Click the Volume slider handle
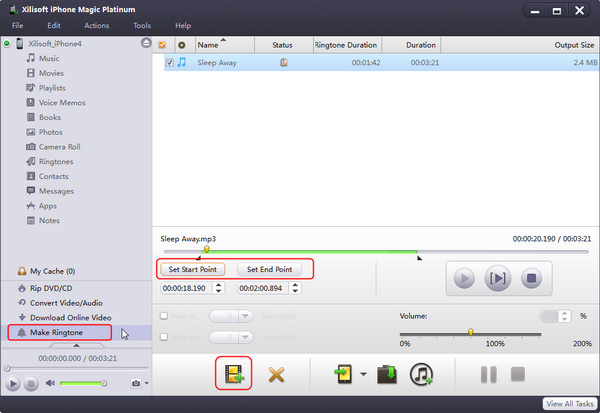Screen dimensions: 600x413 (x=470, y=332)
